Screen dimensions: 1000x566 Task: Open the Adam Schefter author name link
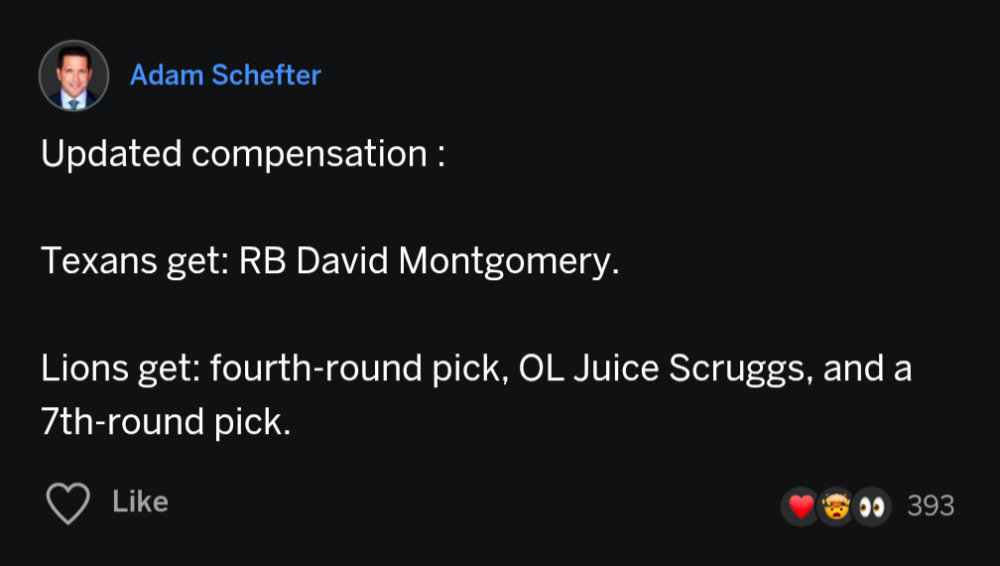pyautogui.click(x=225, y=75)
